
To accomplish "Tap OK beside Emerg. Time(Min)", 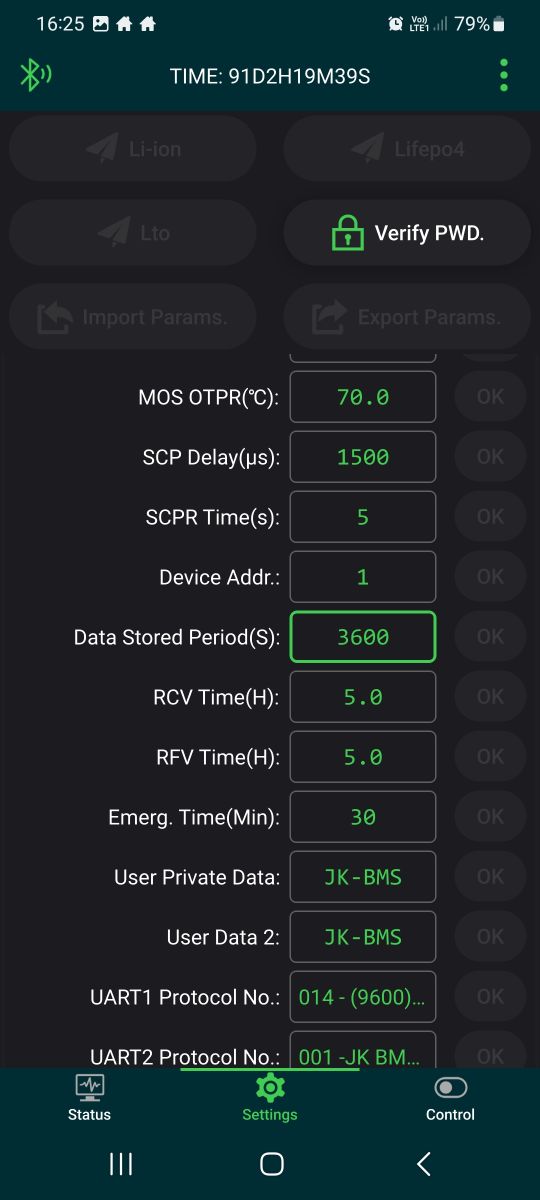I will tap(490, 817).
